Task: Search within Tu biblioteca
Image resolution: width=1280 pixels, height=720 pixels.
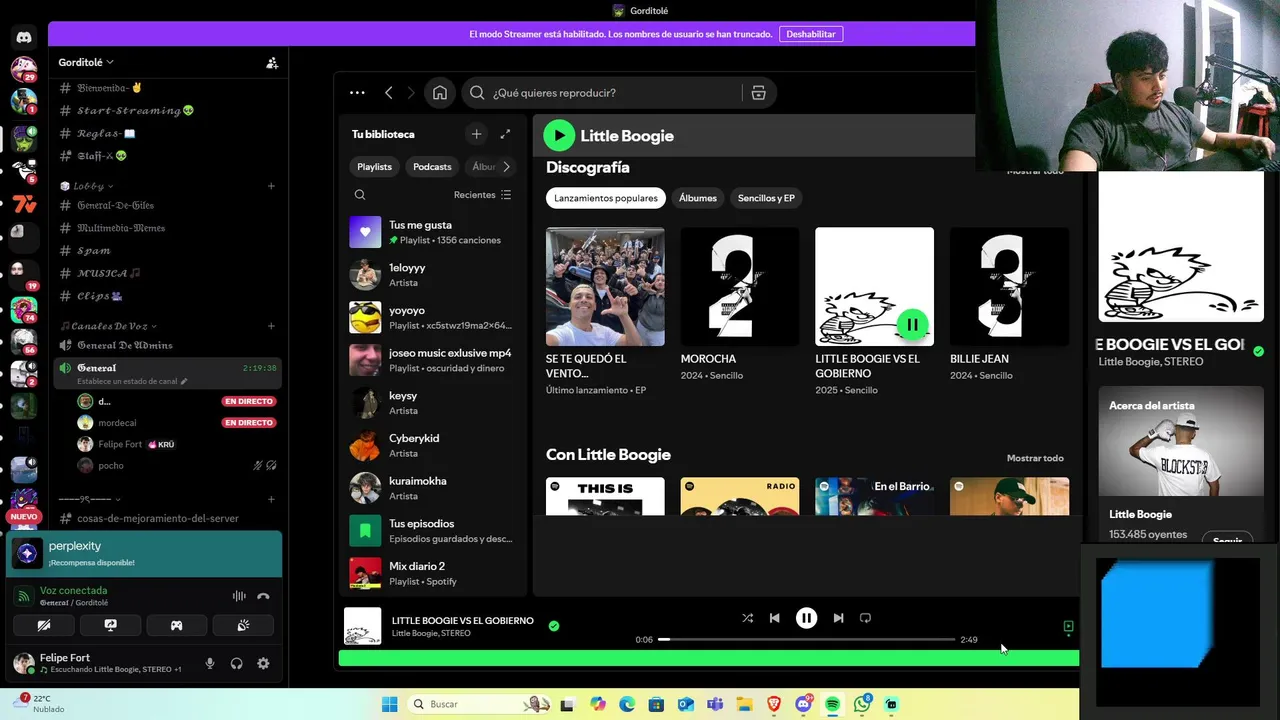Action: (360, 195)
